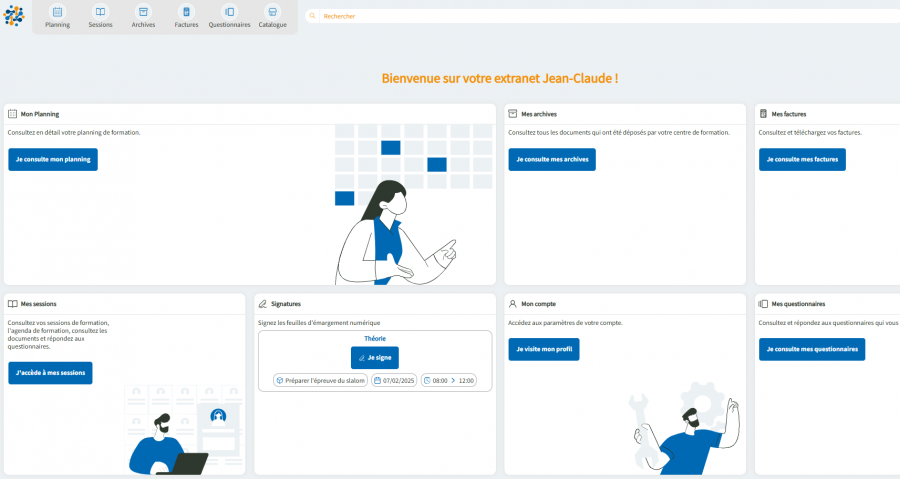Click the extranet logo in top-left corner
The height and width of the screenshot is (479, 900).
coord(14,16)
